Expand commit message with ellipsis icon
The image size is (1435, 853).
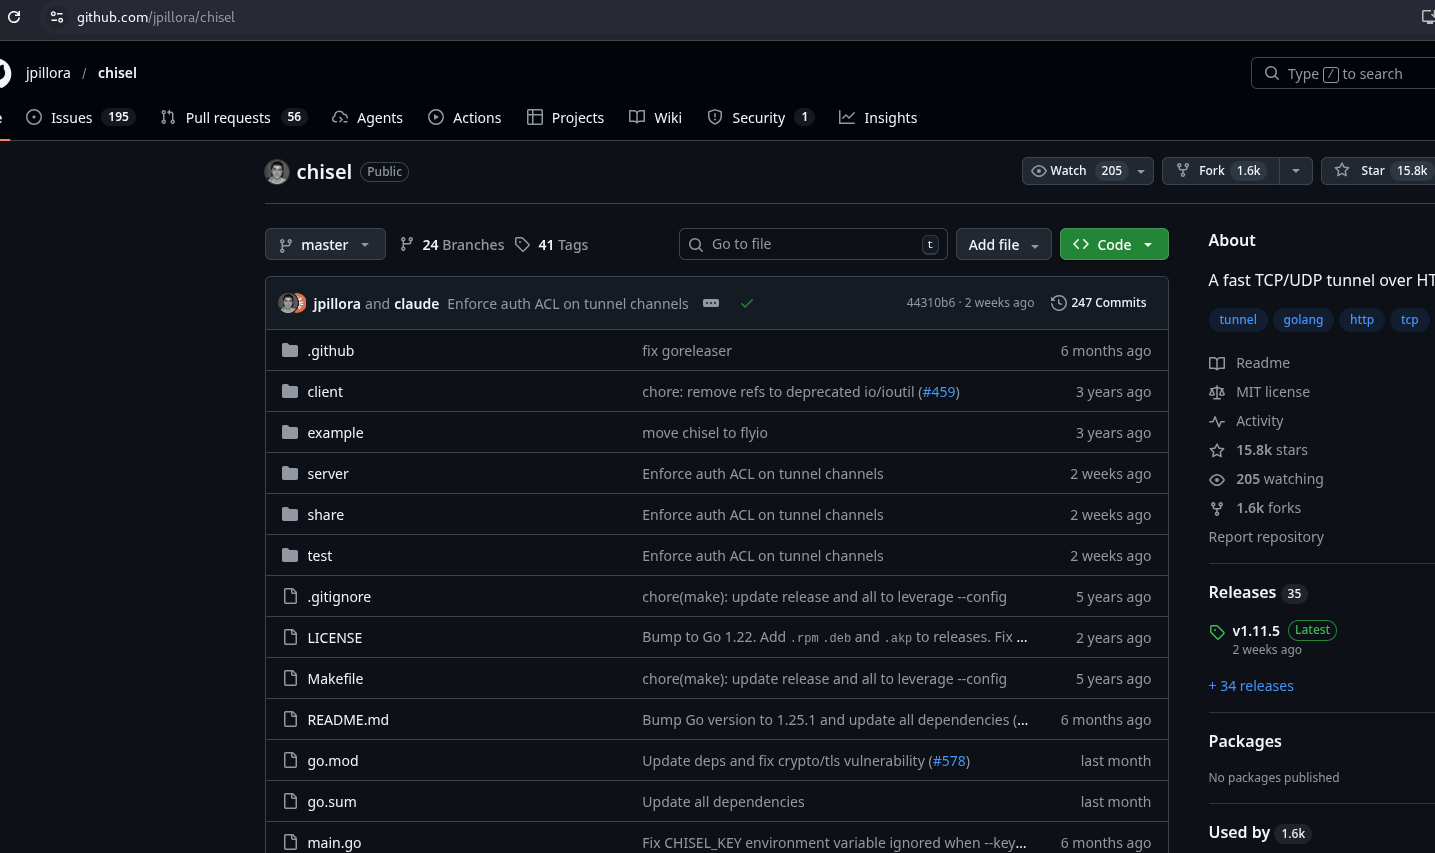(x=711, y=303)
